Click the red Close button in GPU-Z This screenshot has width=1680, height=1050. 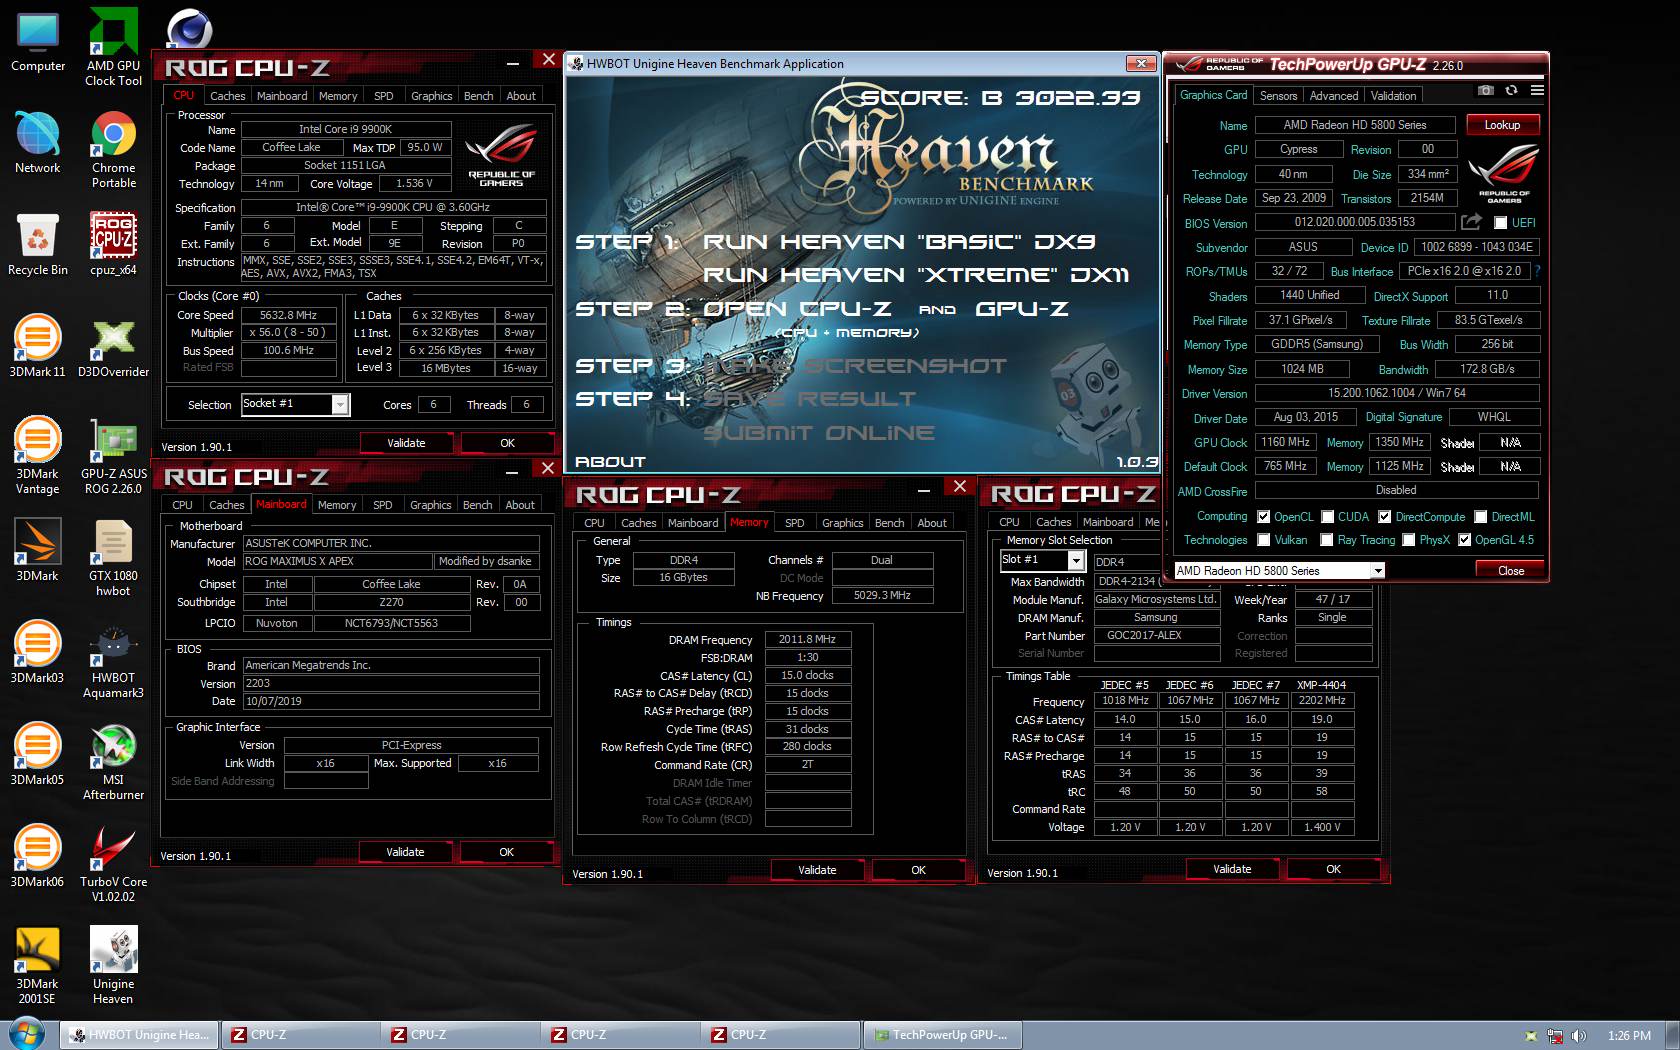[x=1510, y=570]
